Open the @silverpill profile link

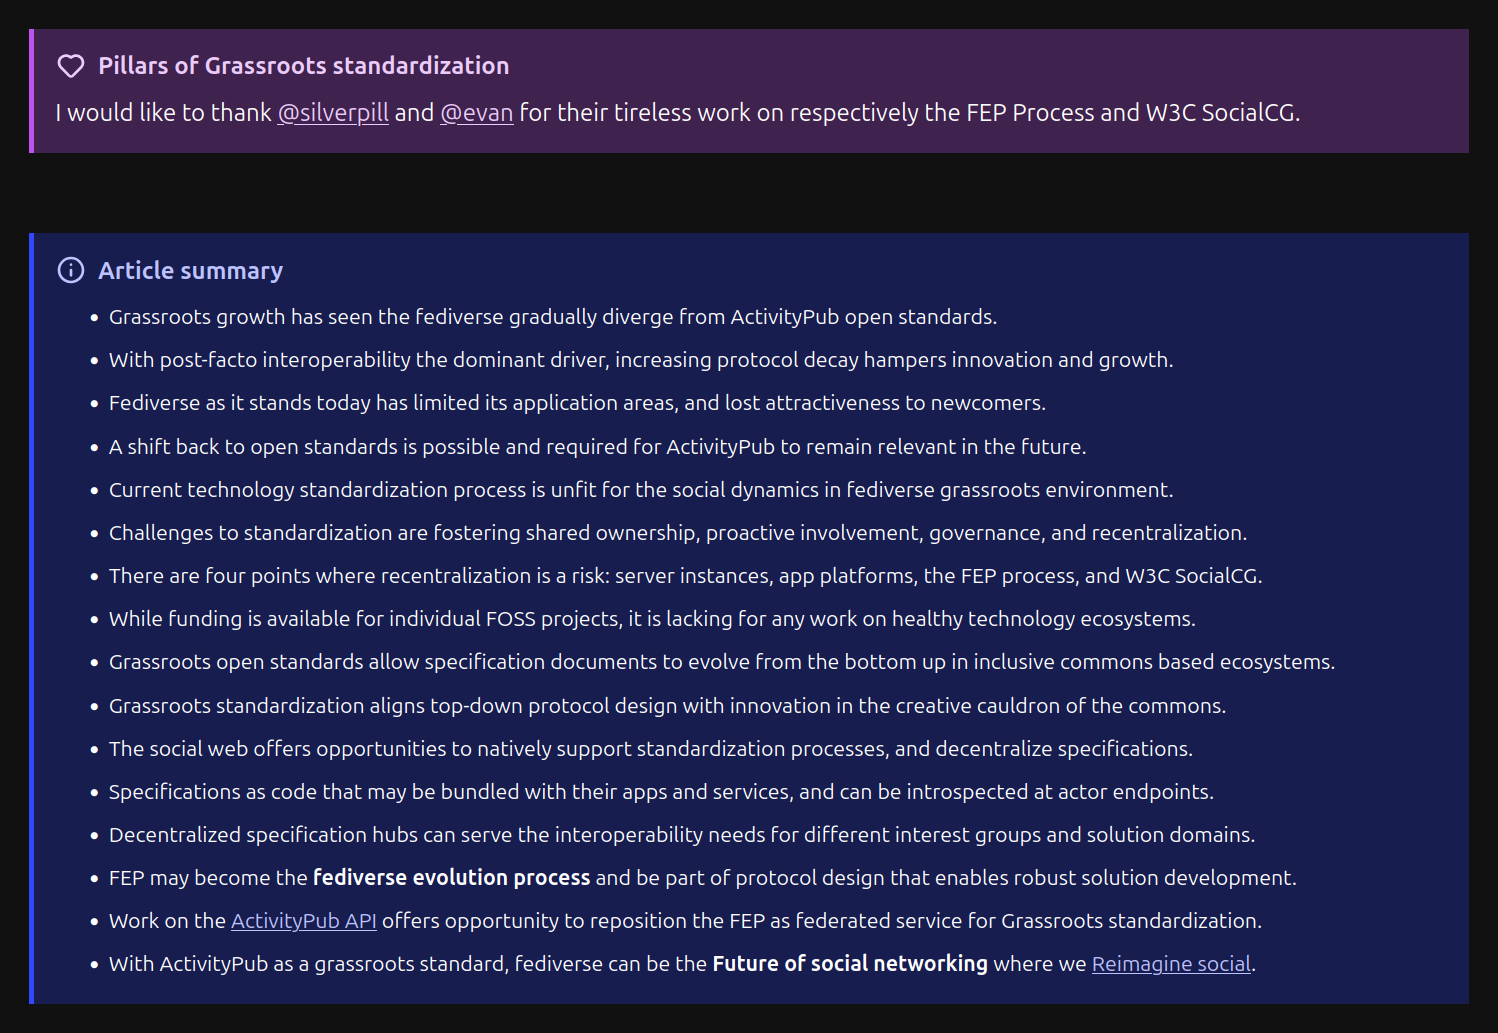(x=333, y=113)
